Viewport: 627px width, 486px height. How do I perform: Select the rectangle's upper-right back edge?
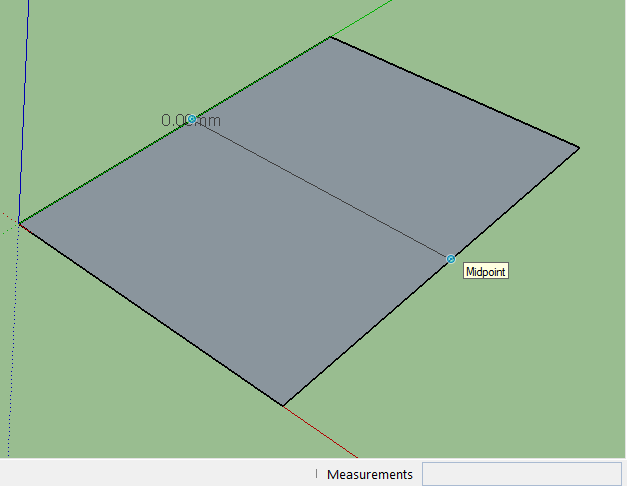[455, 93]
